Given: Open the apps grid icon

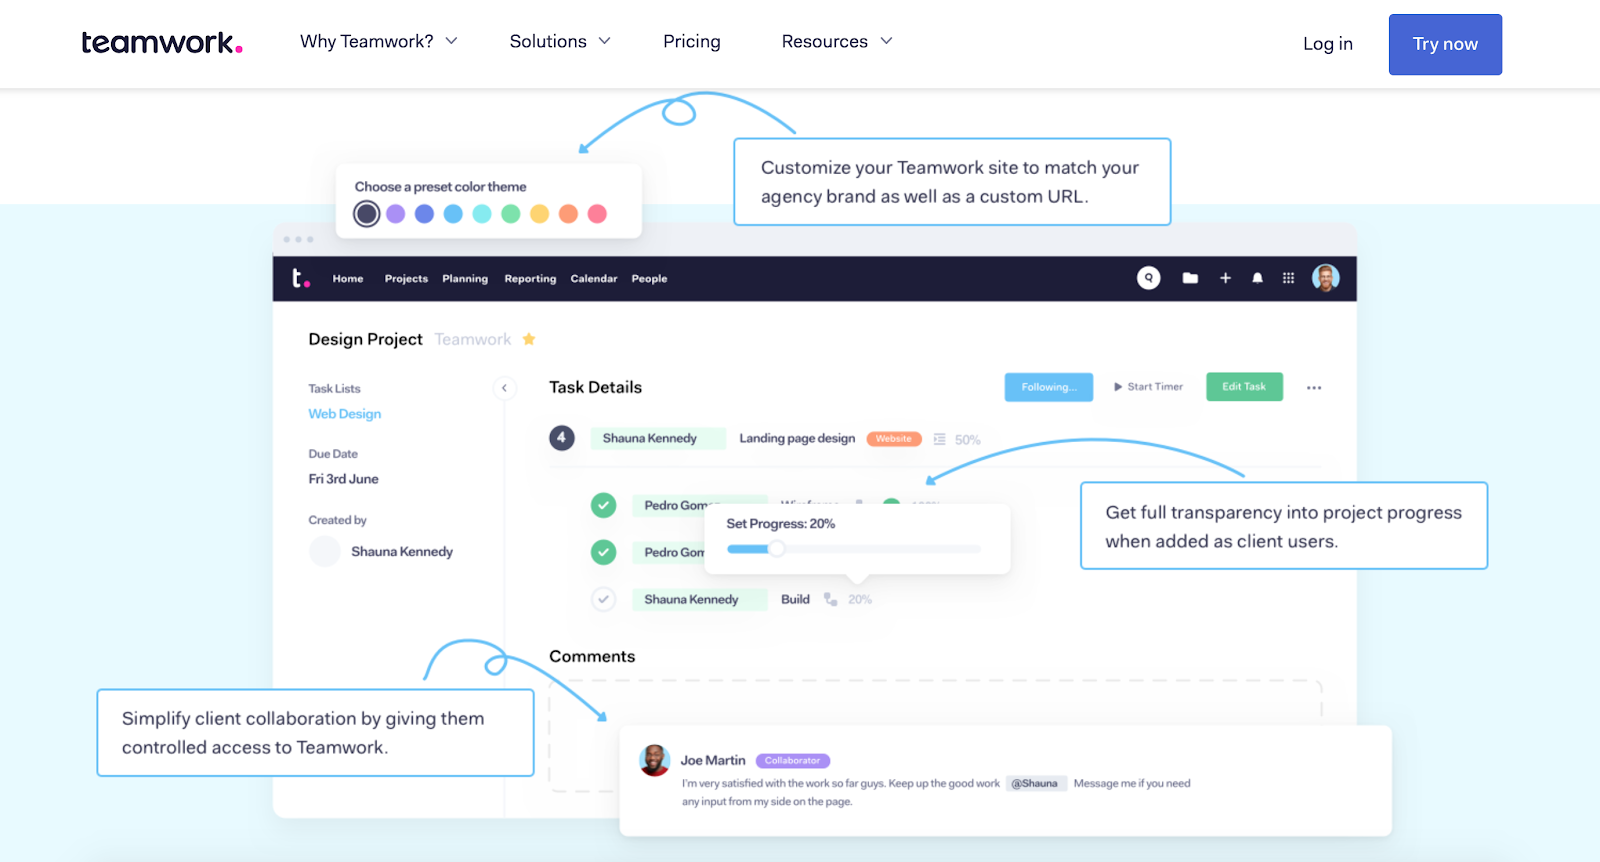Looking at the screenshot, I should (1288, 278).
